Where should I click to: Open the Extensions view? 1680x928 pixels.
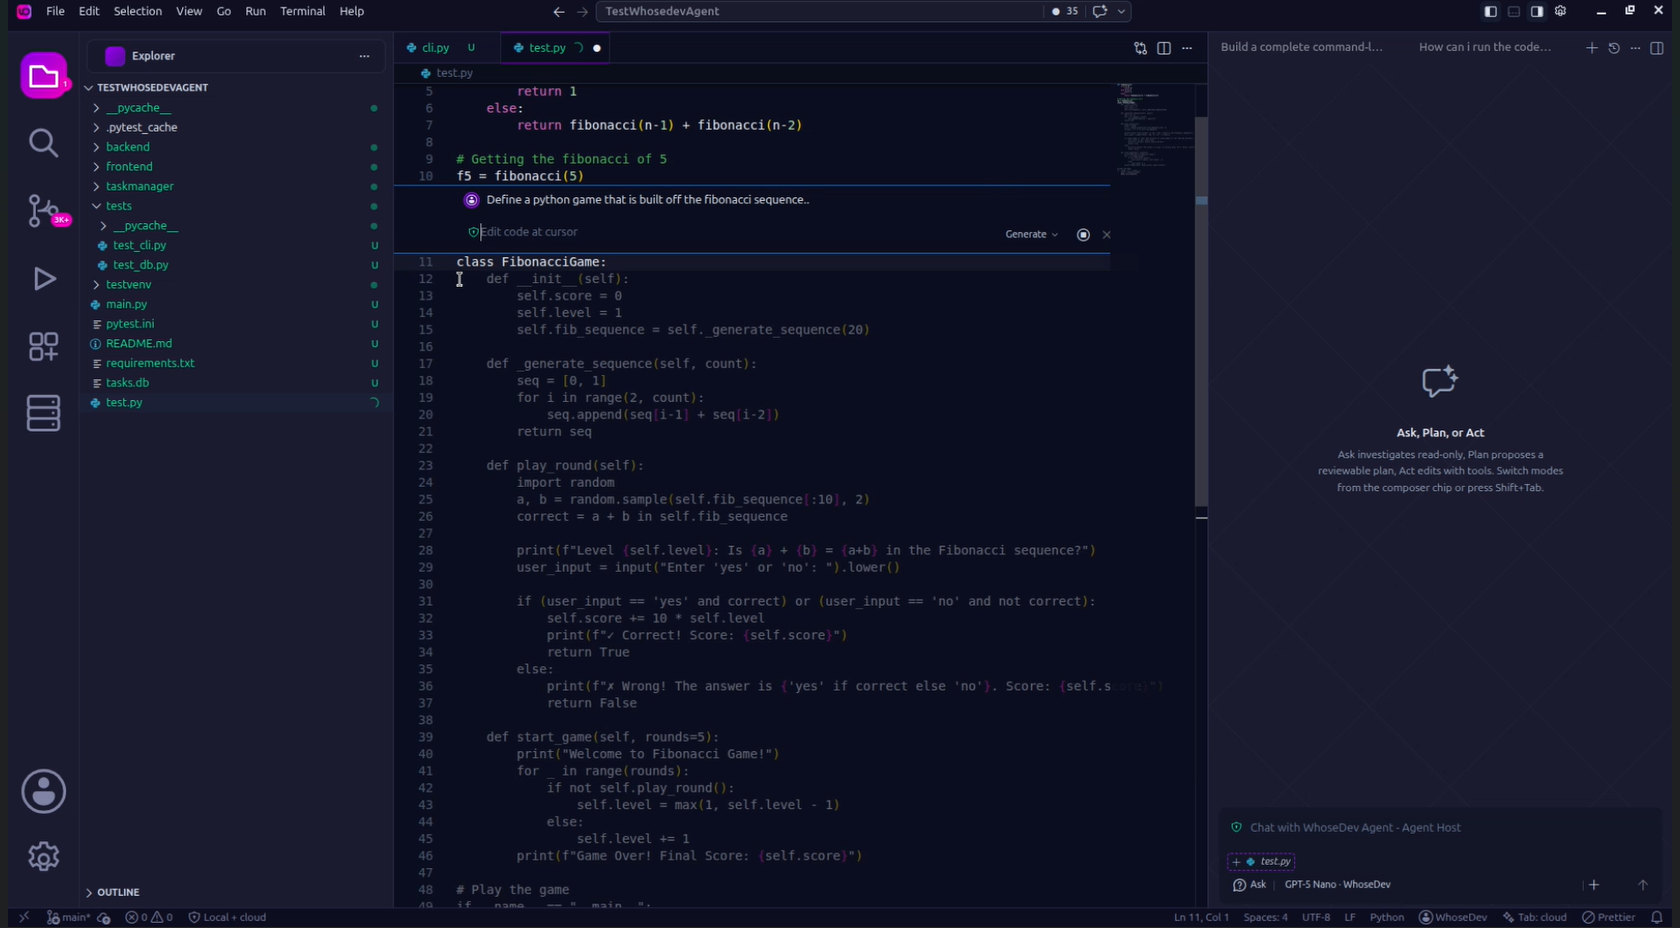pos(43,346)
